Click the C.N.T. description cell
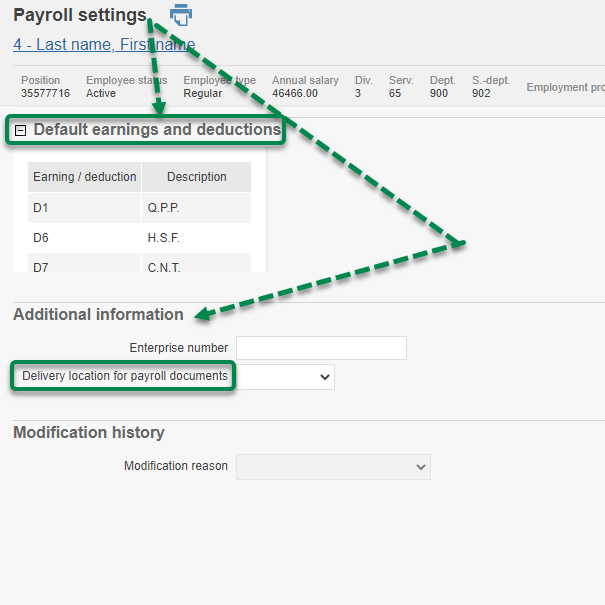The height and width of the screenshot is (605, 605). coord(164,266)
